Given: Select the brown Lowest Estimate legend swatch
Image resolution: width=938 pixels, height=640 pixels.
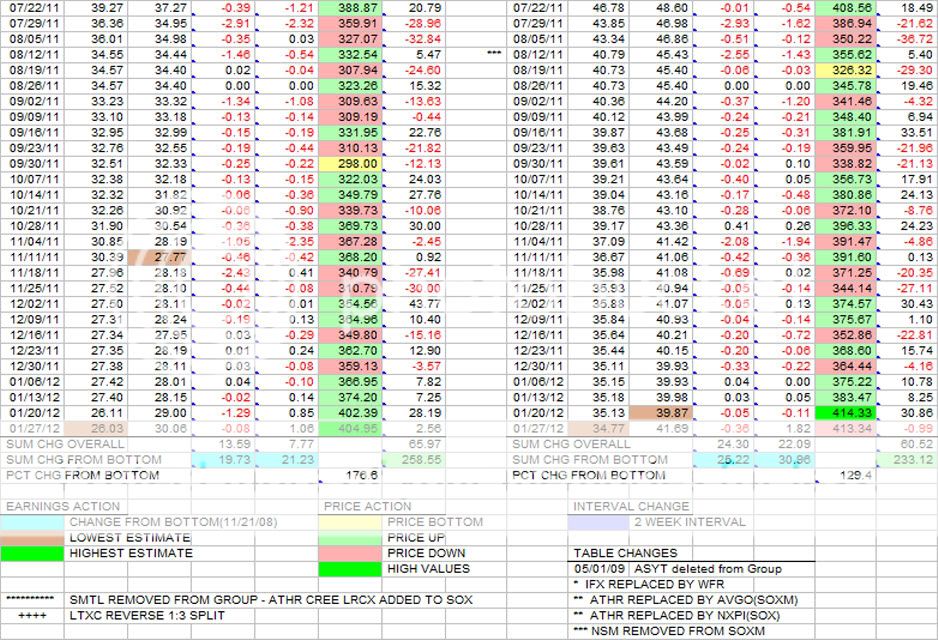Looking at the screenshot, I should tap(33, 537).
